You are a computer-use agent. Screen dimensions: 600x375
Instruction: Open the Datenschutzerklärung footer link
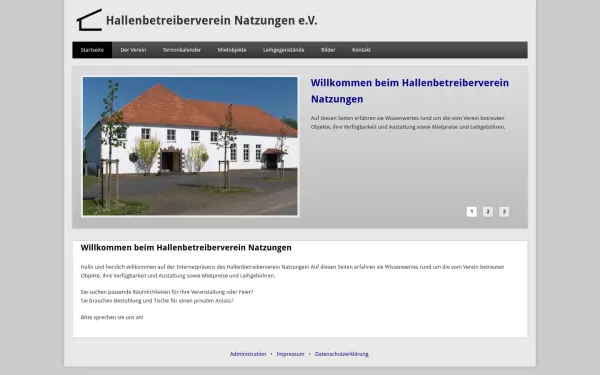coord(342,354)
